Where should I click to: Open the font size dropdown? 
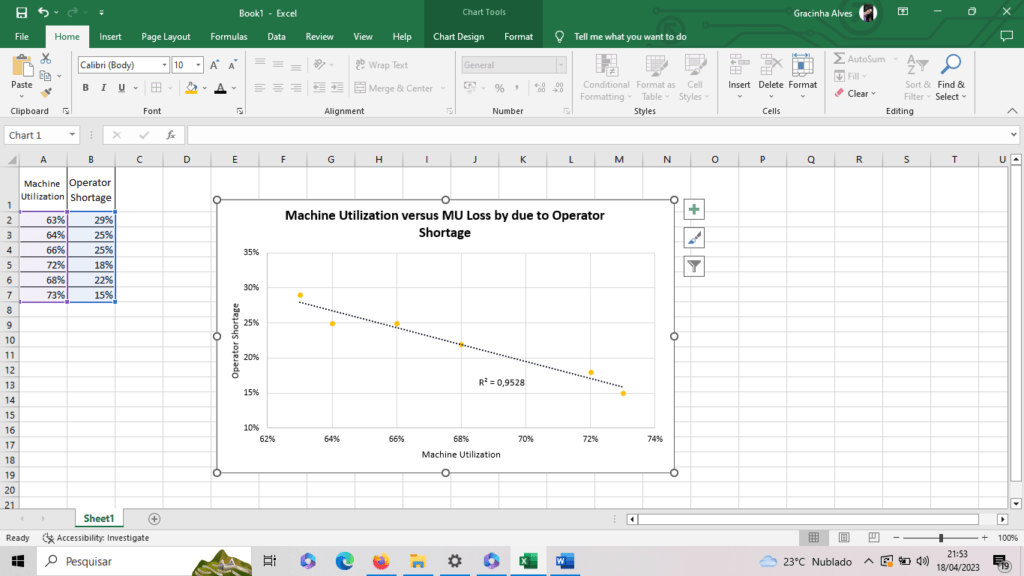[199, 65]
